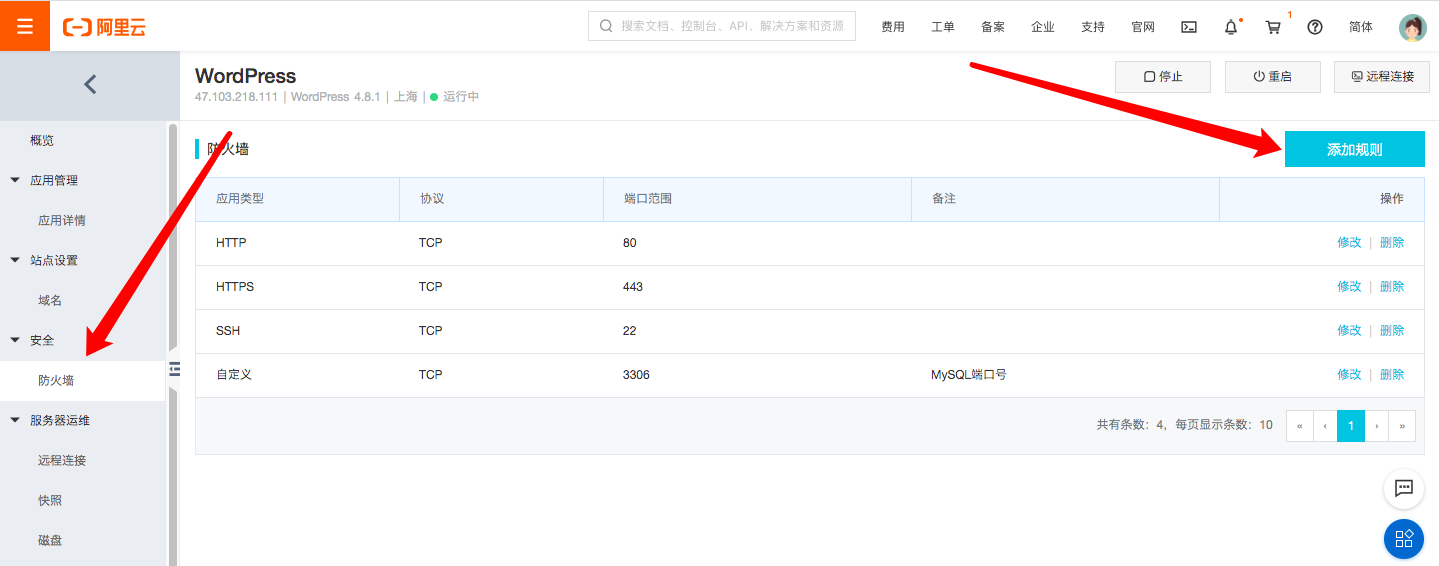Click 修改 for the HTTPS rule
The image size is (1439, 566).
point(1349,287)
